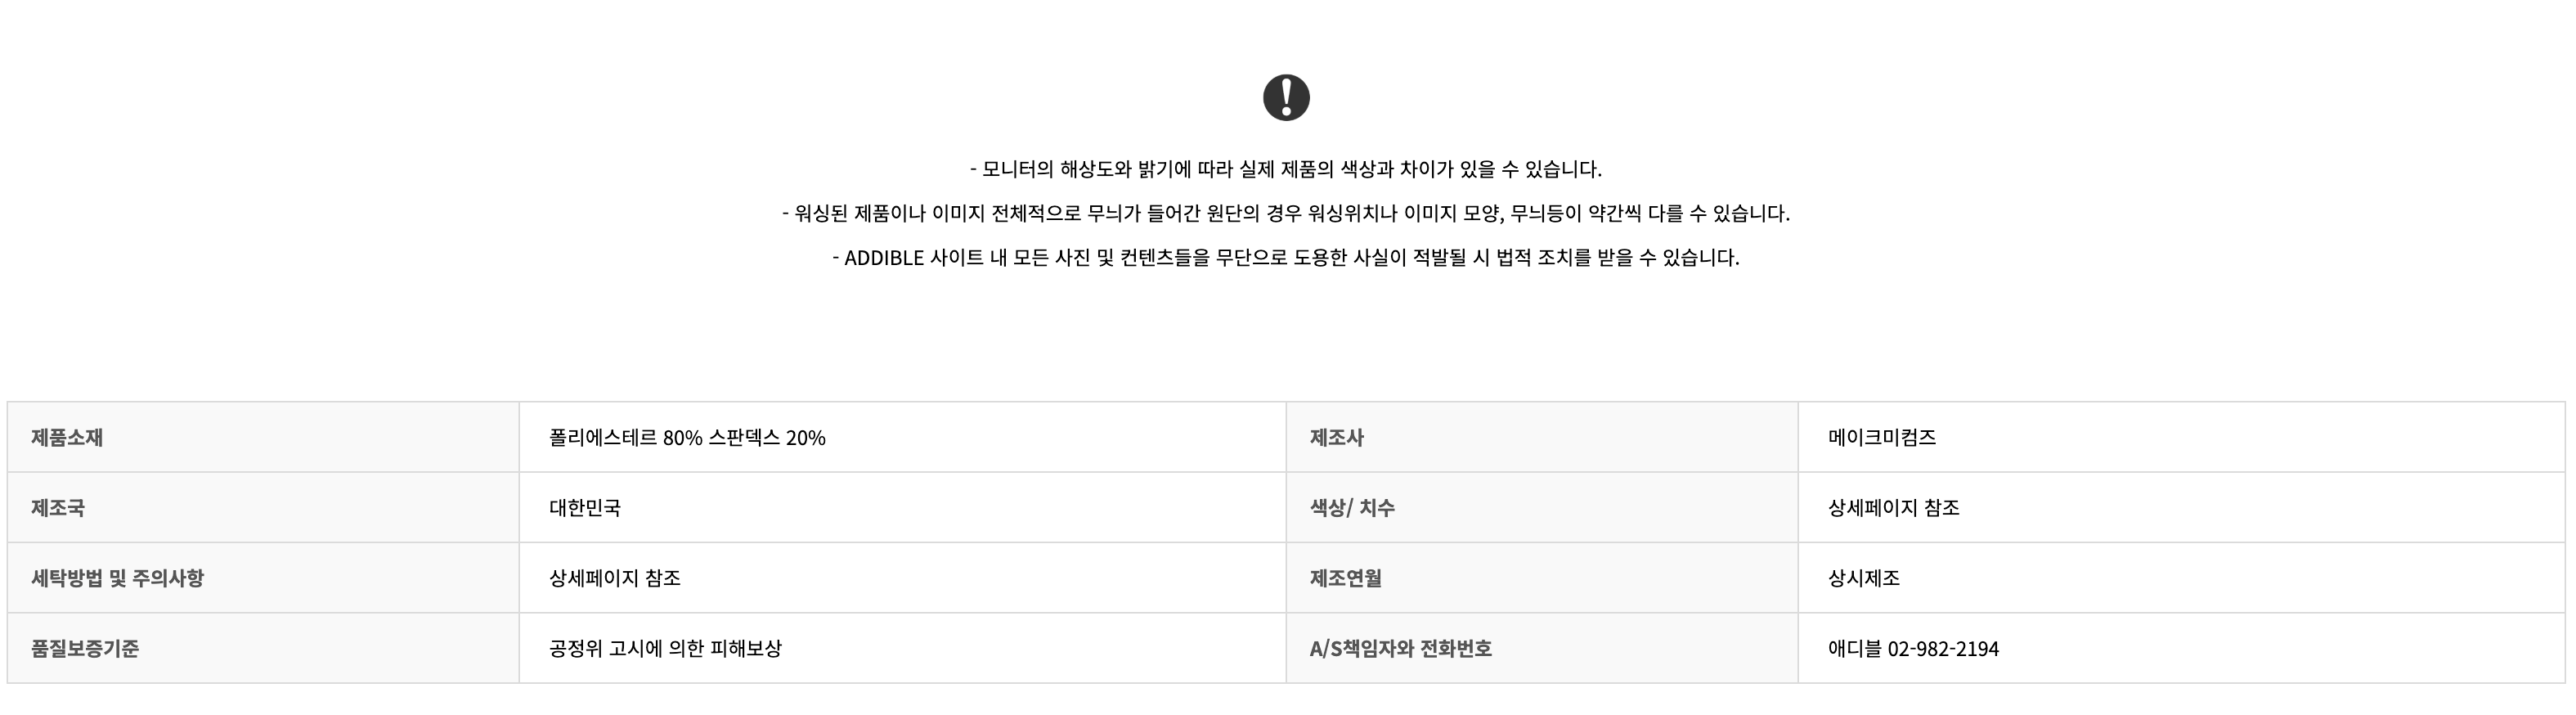Click the 애디블 02-982-2194 phone number
2576x715 pixels.
pyautogui.click(x=1913, y=648)
